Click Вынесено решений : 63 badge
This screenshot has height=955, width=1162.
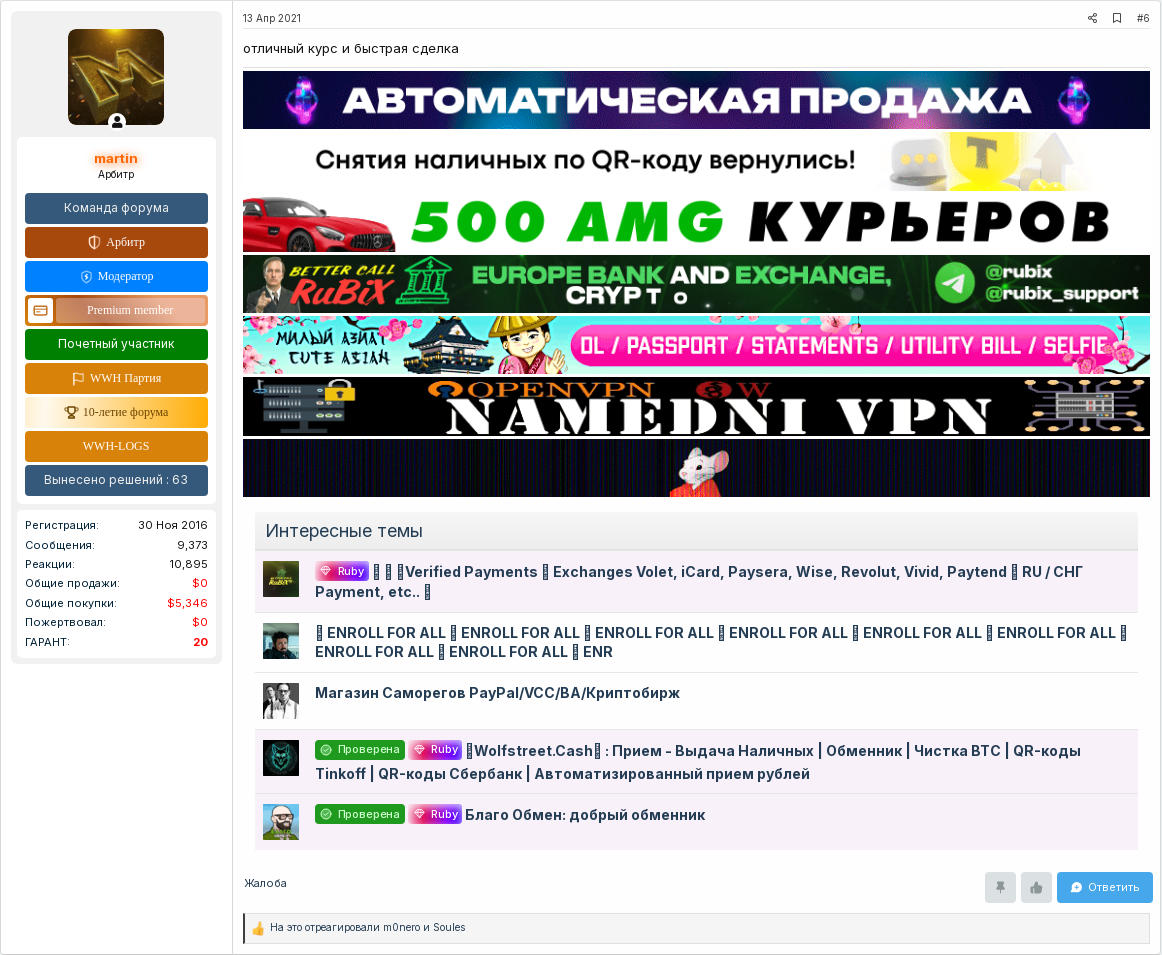(116, 480)
